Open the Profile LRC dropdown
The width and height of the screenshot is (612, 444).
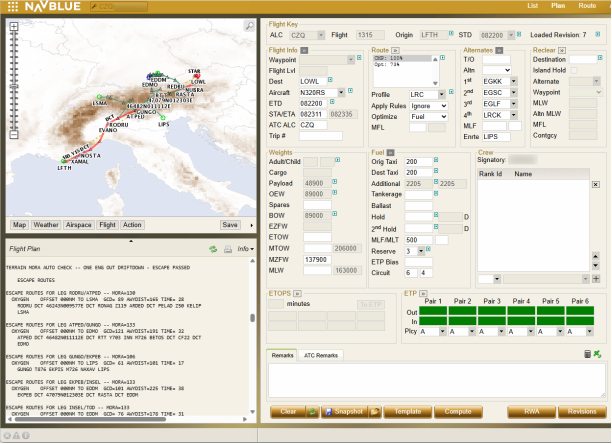439,93
